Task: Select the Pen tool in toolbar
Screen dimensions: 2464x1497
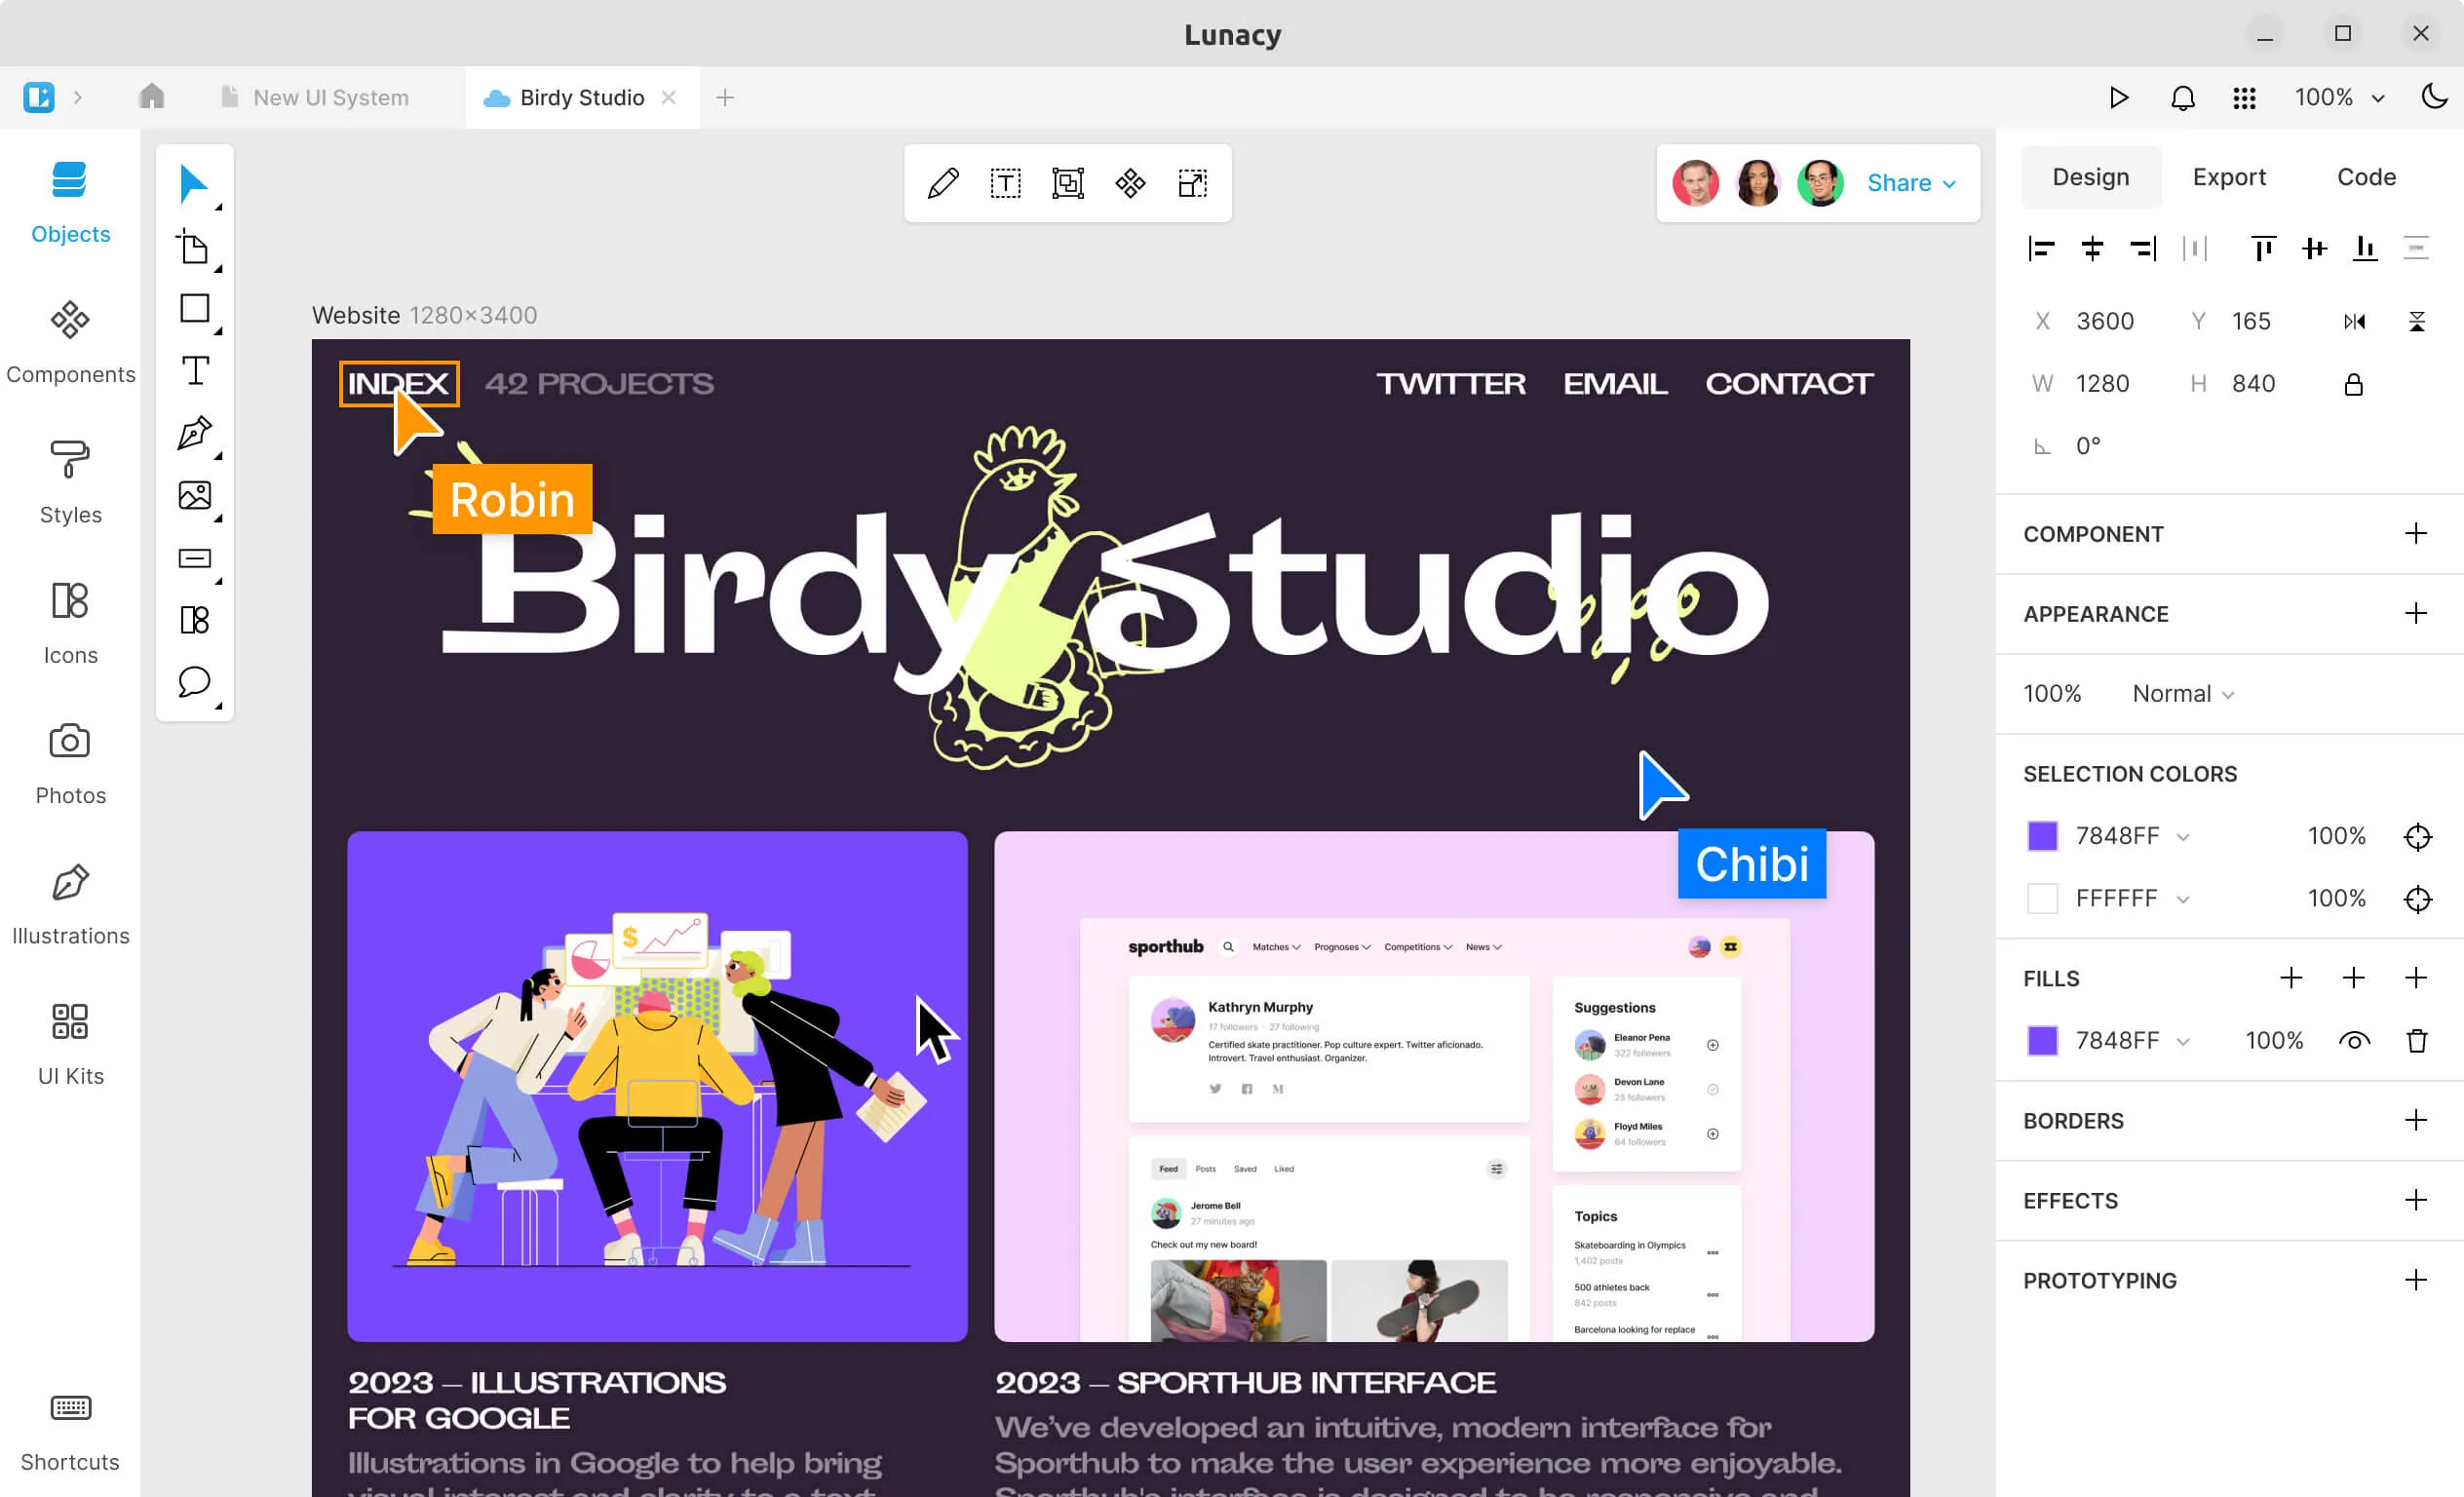Action: [194, 433]
